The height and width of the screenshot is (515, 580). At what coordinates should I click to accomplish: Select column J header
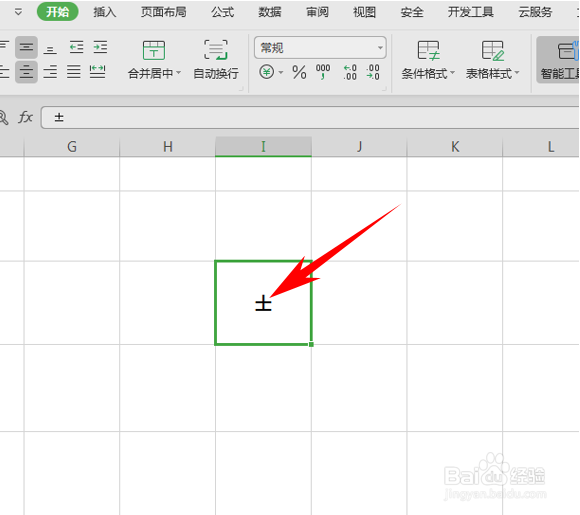[359, 147]
